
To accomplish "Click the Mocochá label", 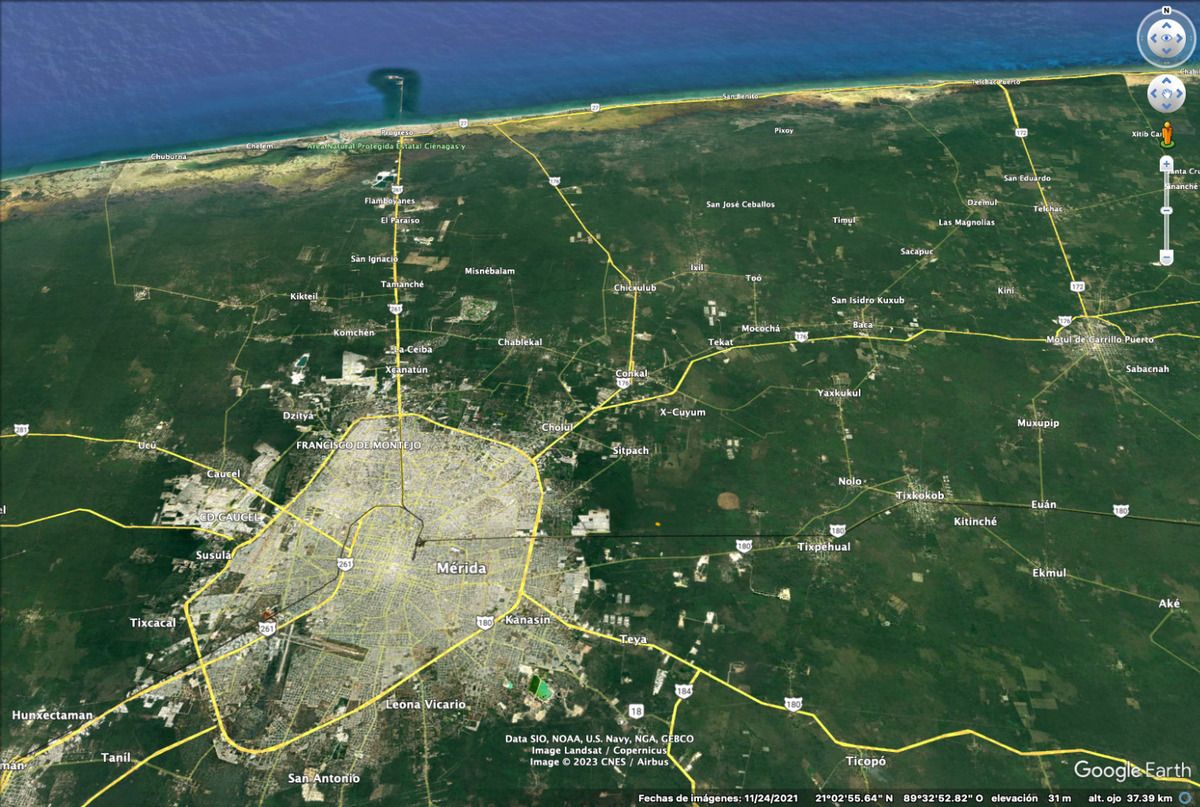I will click(760, 328).
